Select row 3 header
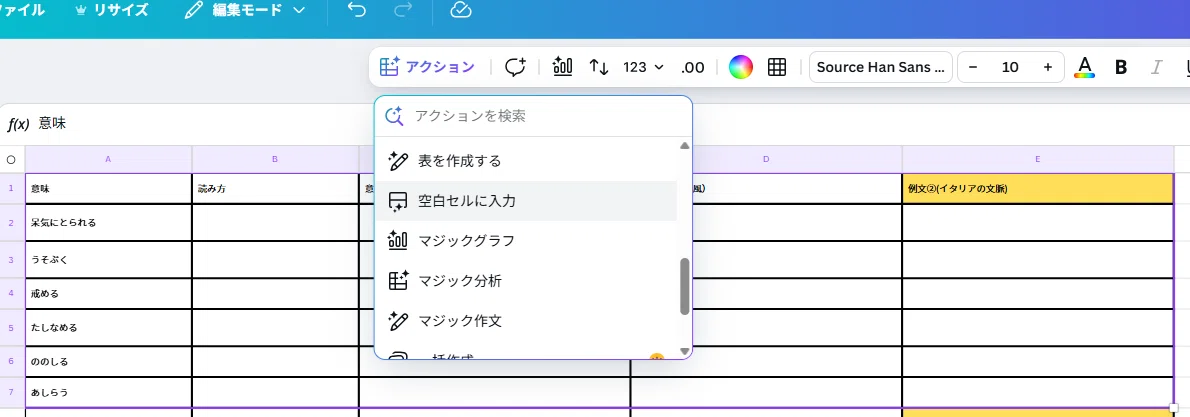This screenshot has height=417, width=1190. pyautogui.click(x=11, y=260)
